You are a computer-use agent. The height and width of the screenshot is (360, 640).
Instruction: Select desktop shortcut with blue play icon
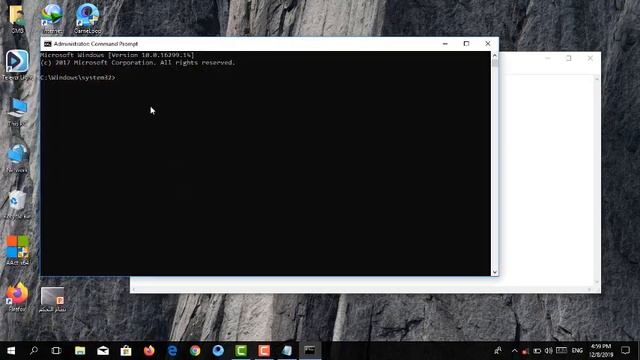tap(17, 65)
